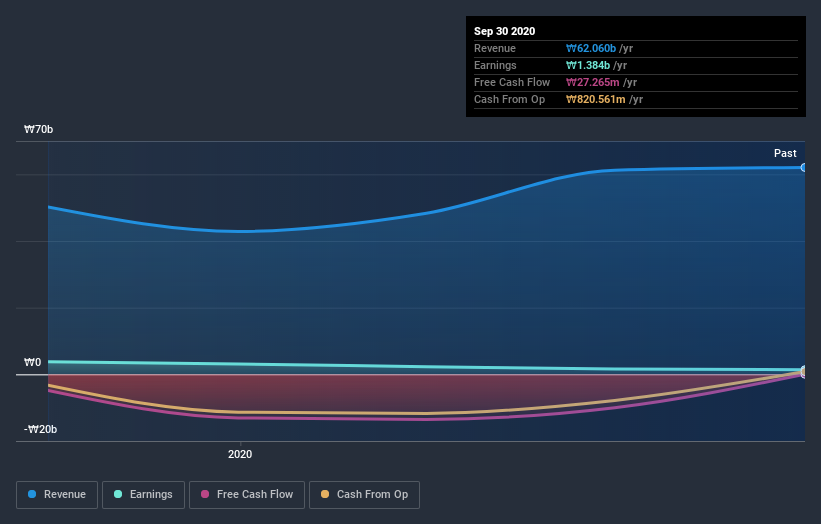821x524 pixels.
Task: Click the Past label on chart
Action: coord(785,153)
